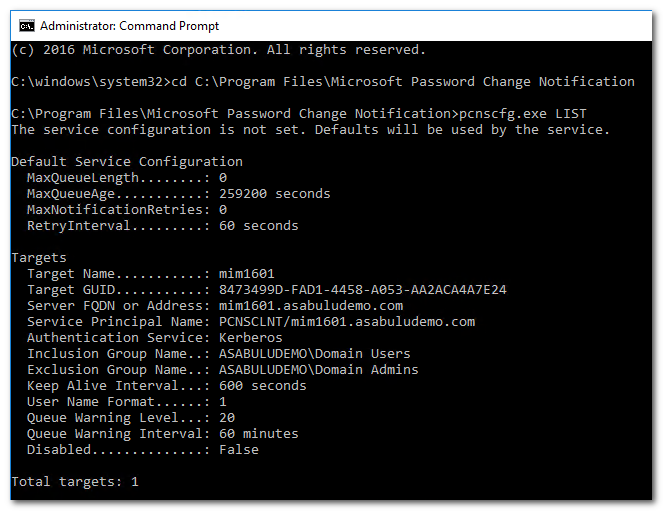Click the Service Principal Name PCNSCLNT value
The width and height of the screenshot is (663, 511).
(x=346, y=321)
